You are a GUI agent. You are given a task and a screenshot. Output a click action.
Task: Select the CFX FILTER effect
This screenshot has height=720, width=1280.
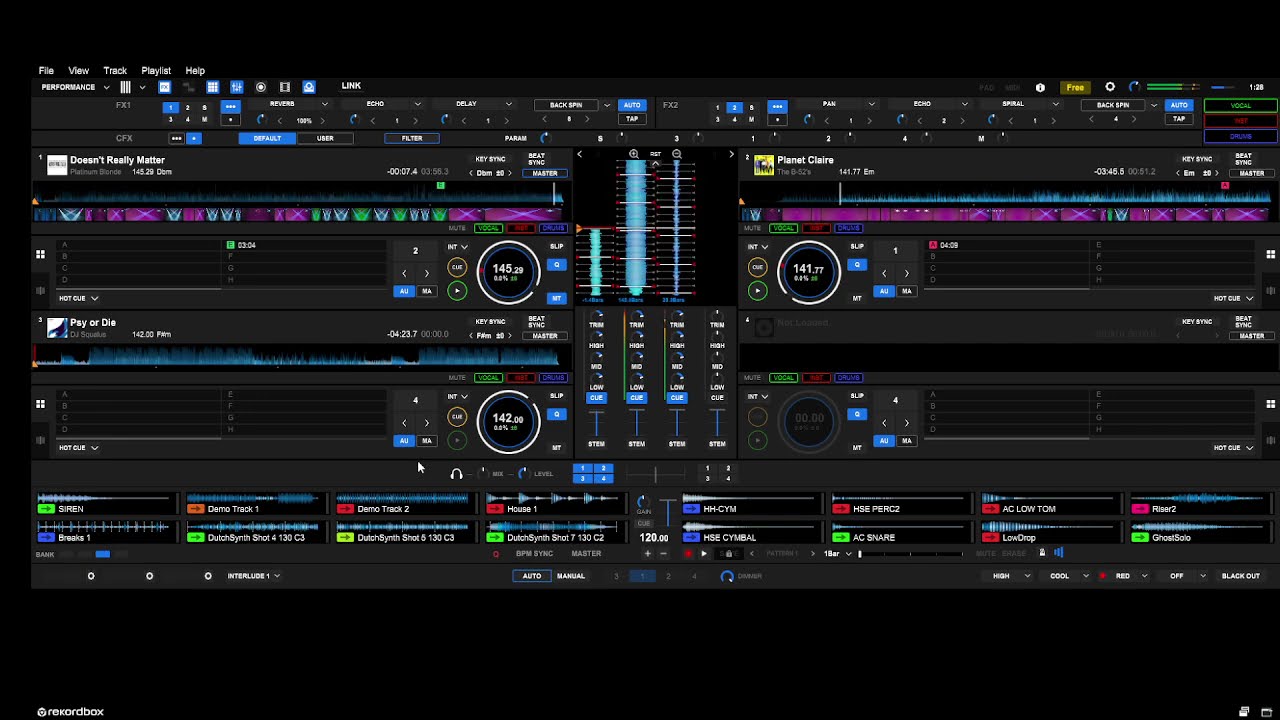[x=412, y=138]
